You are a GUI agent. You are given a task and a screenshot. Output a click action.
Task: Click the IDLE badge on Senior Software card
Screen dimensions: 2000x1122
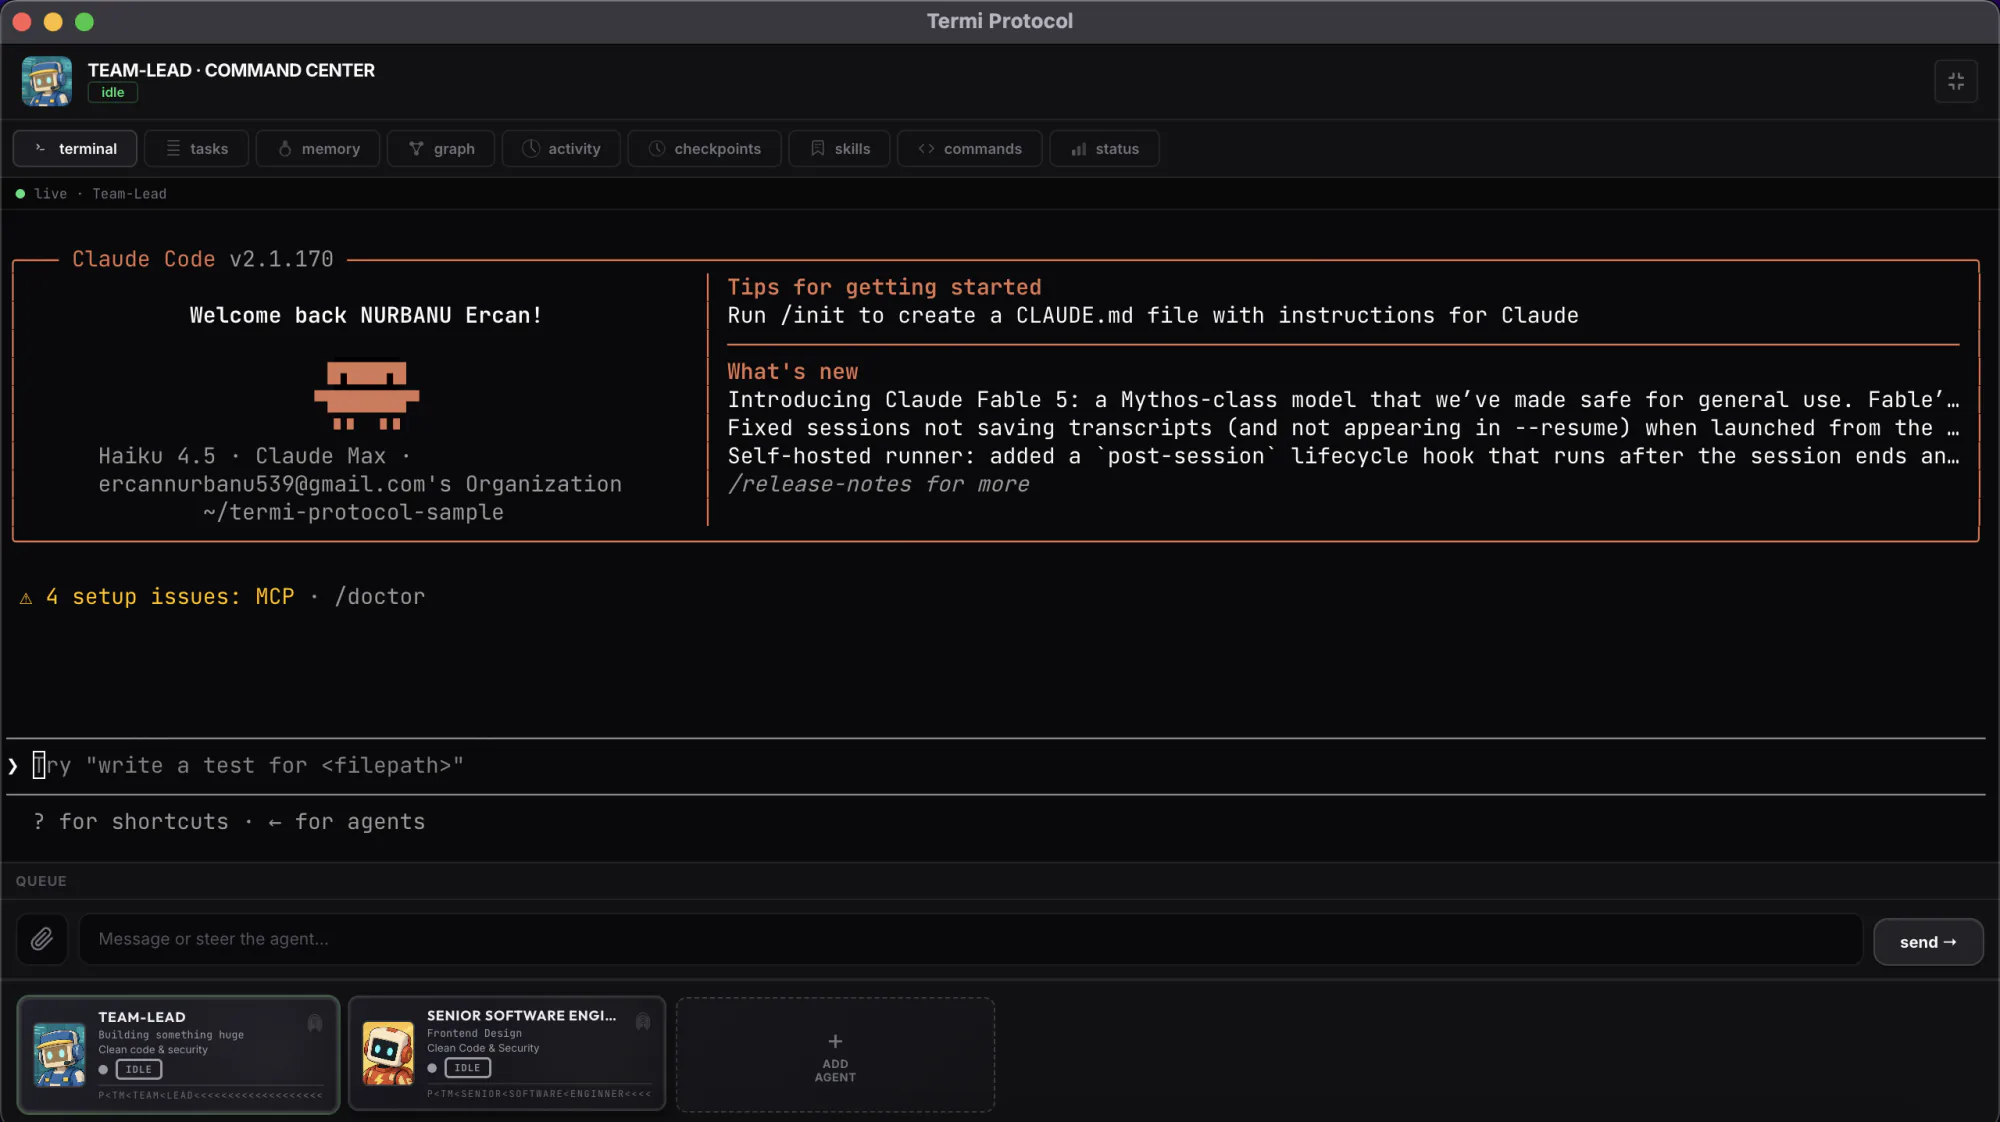tap(467, 1068)
